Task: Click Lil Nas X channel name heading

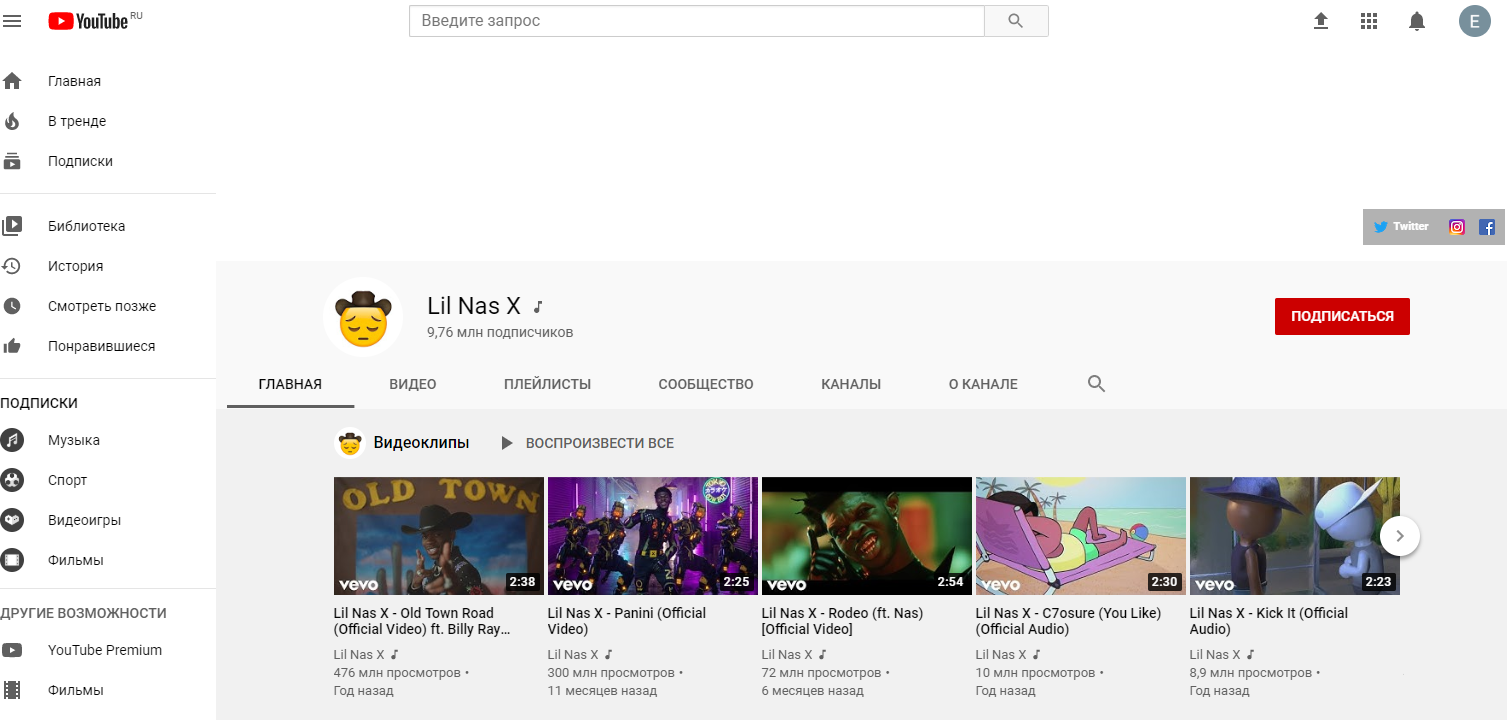Action: pyautogui.click(x=474, y=306)
